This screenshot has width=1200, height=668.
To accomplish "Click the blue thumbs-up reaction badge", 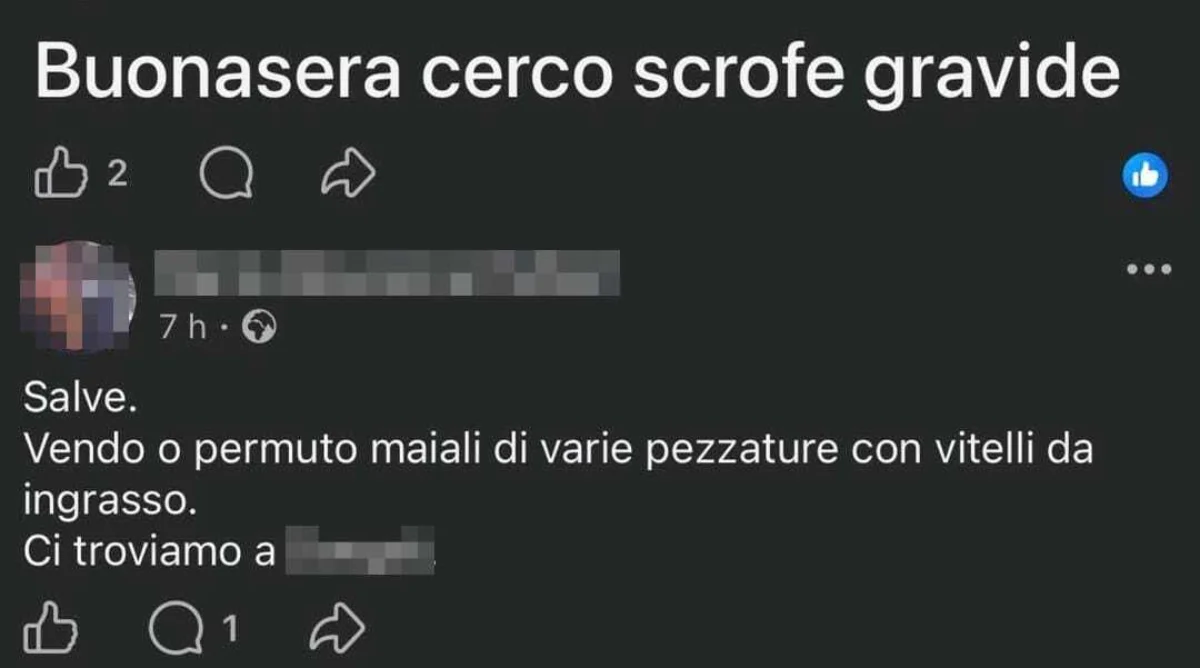I will [1145, 176].
